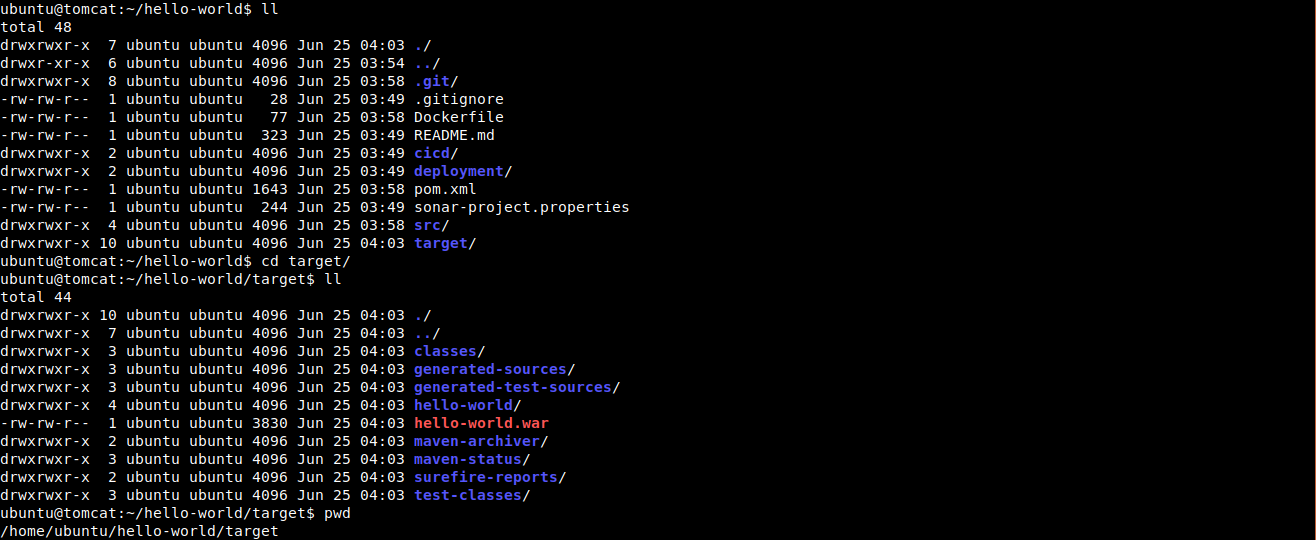Viewport: 1316px width, 540px height.
Task: Click the maven-status directory name
Action: point(468,459)
